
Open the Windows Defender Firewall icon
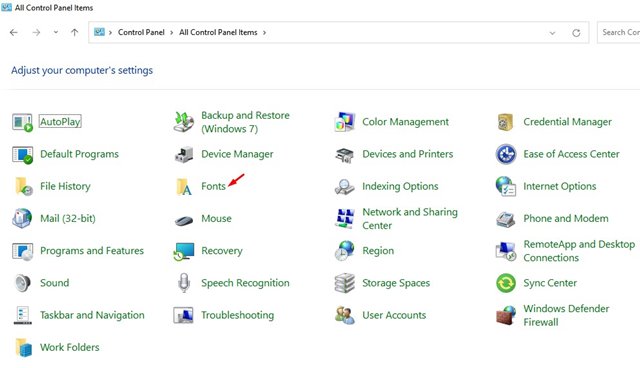click(506, 315)
